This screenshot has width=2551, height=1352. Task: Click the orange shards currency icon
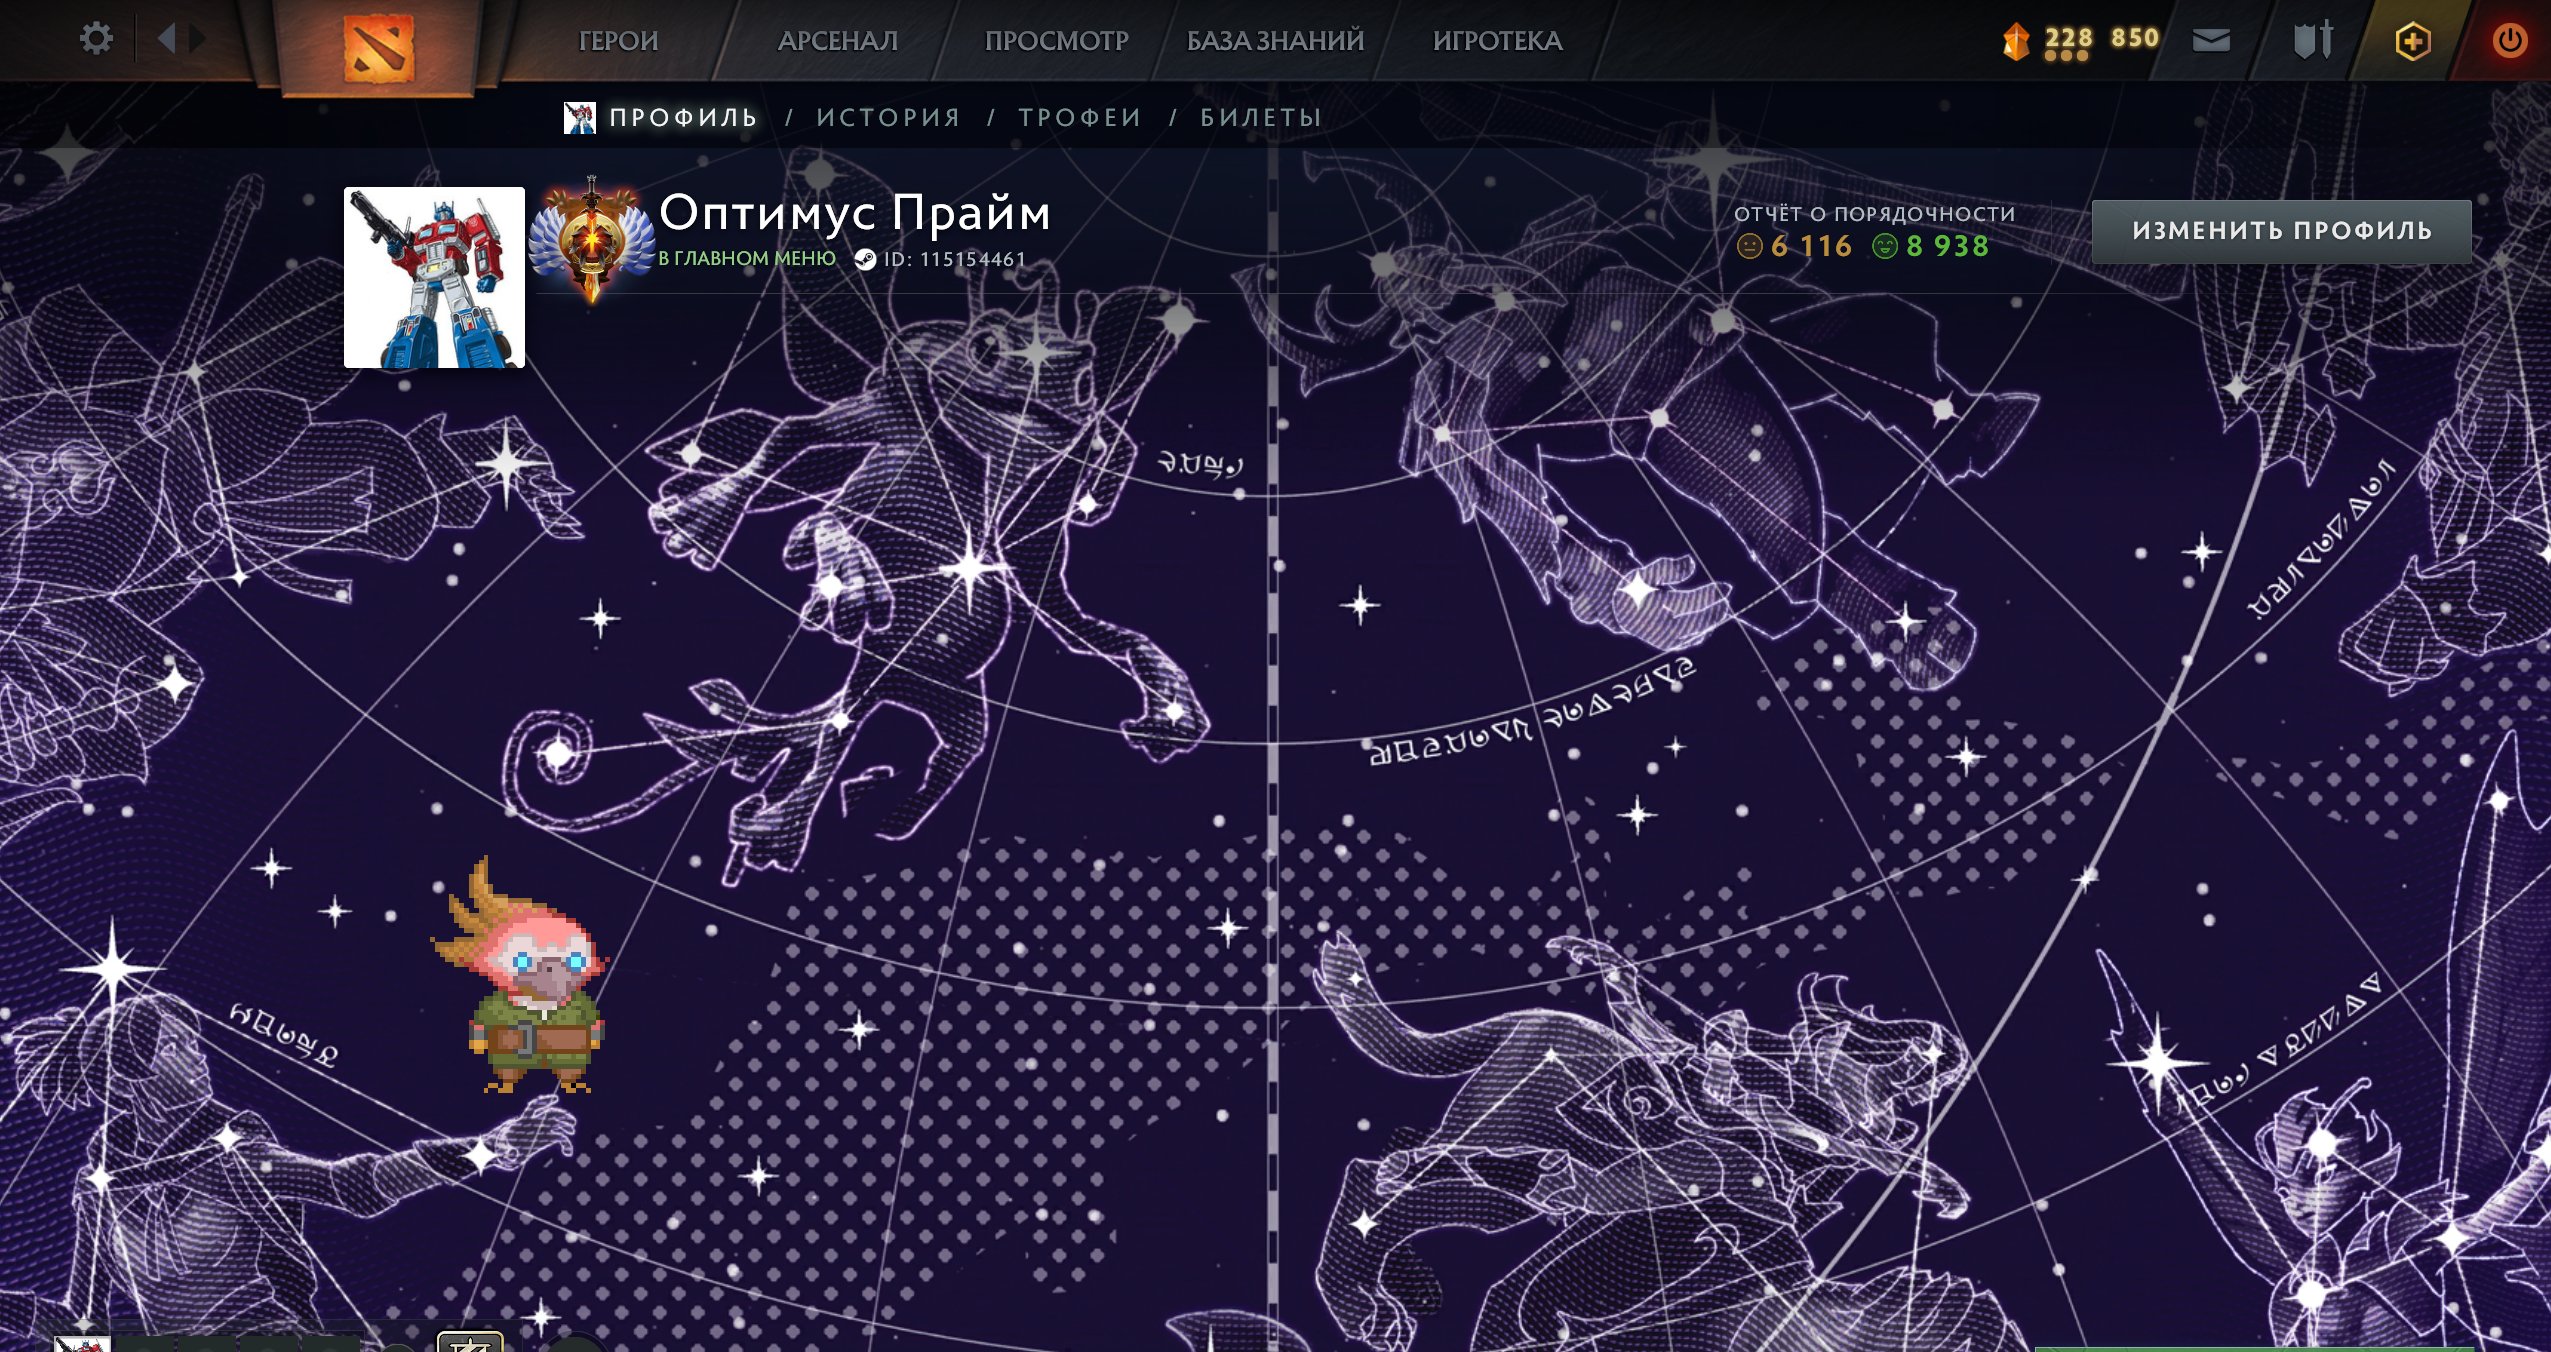pos(2018,38)
